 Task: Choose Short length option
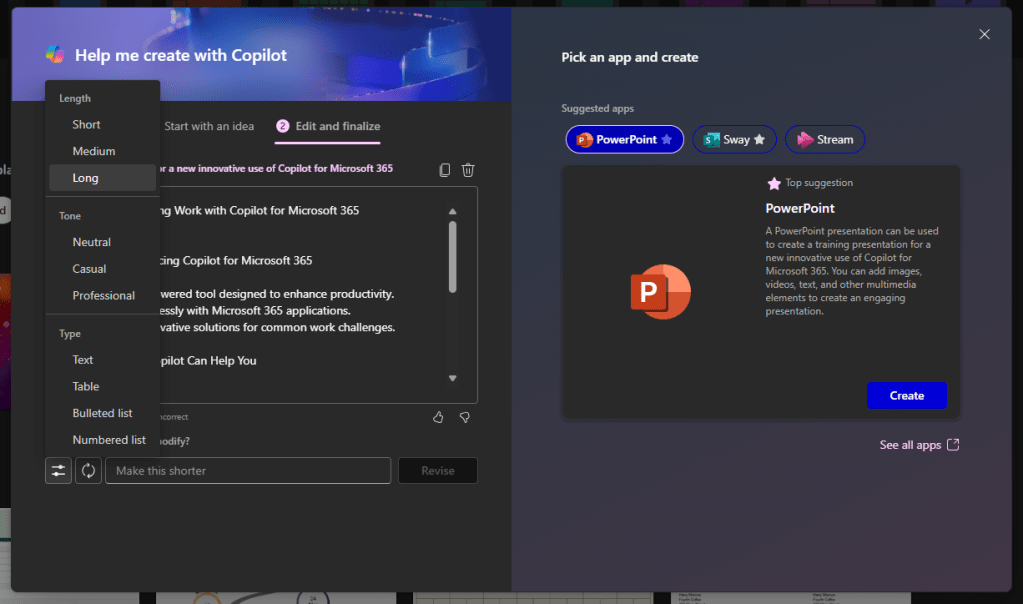86,125
